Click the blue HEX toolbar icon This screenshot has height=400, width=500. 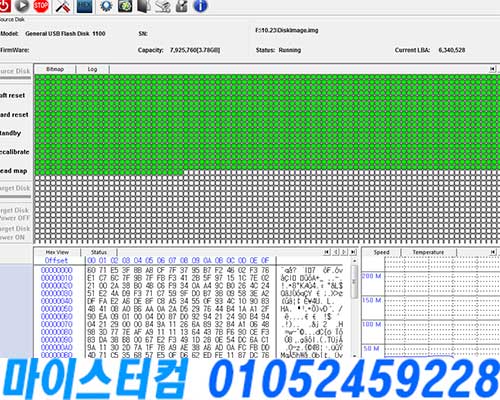pos(84,6)
